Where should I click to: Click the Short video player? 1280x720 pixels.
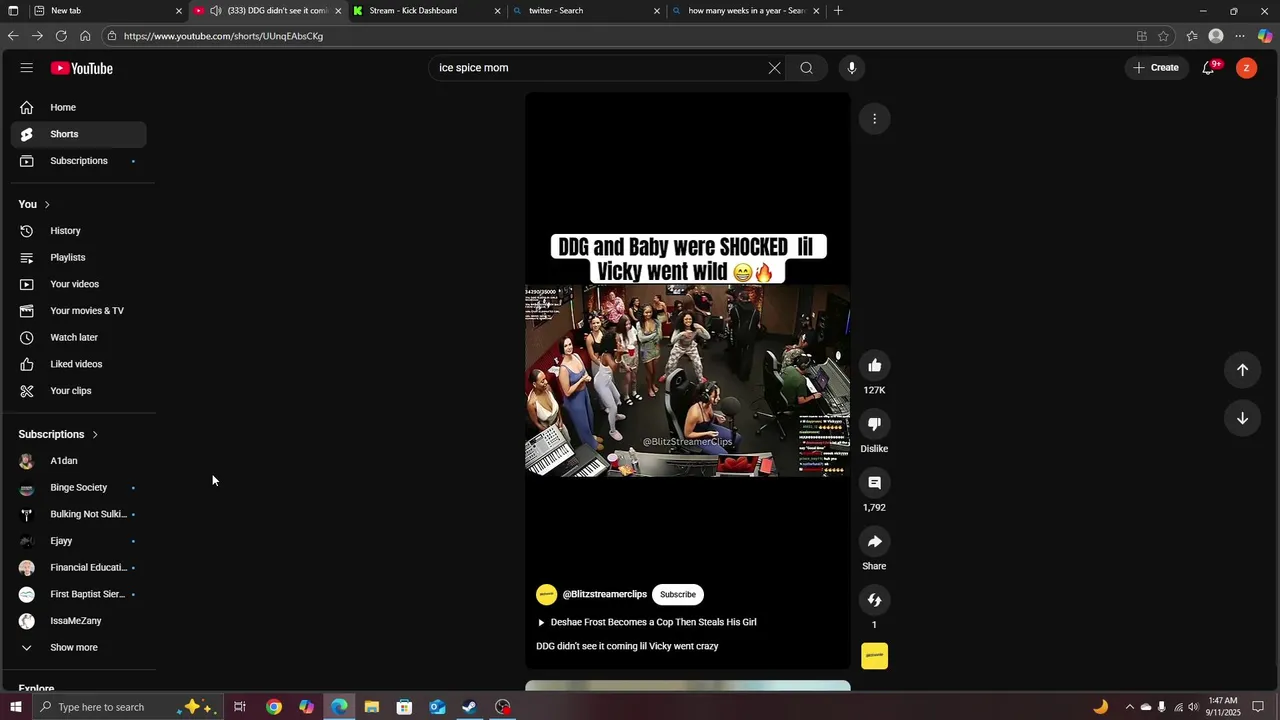pyautogui.click(x=688, y=380)
